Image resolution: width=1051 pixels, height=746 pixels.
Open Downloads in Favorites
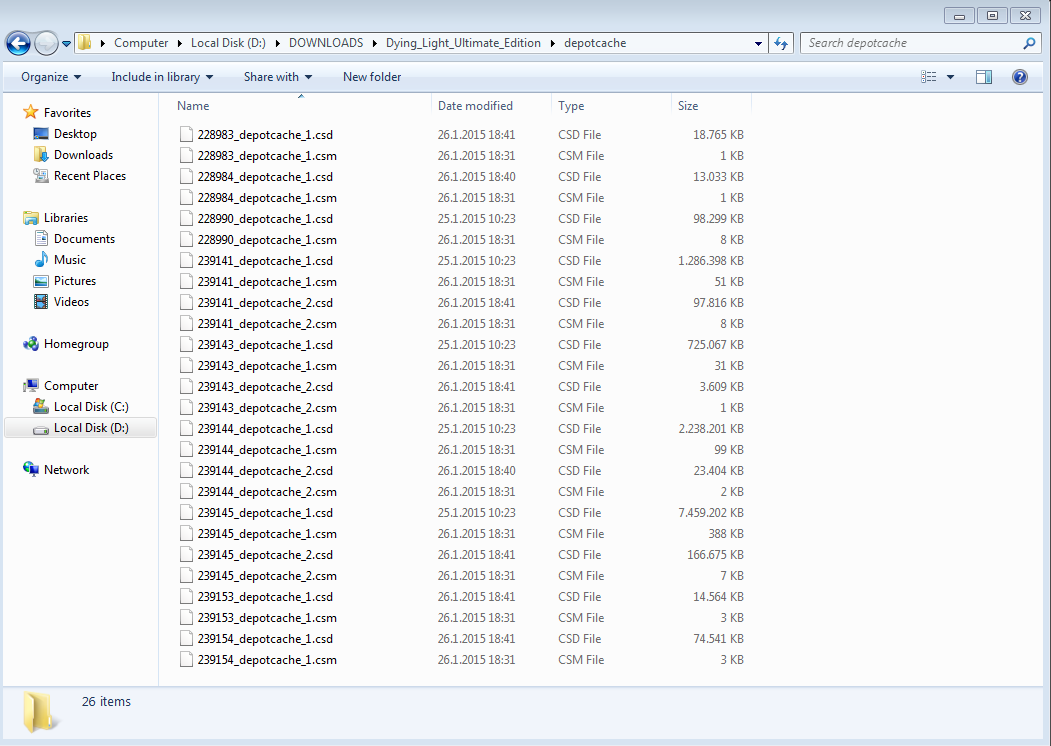(x=83, y=155)
